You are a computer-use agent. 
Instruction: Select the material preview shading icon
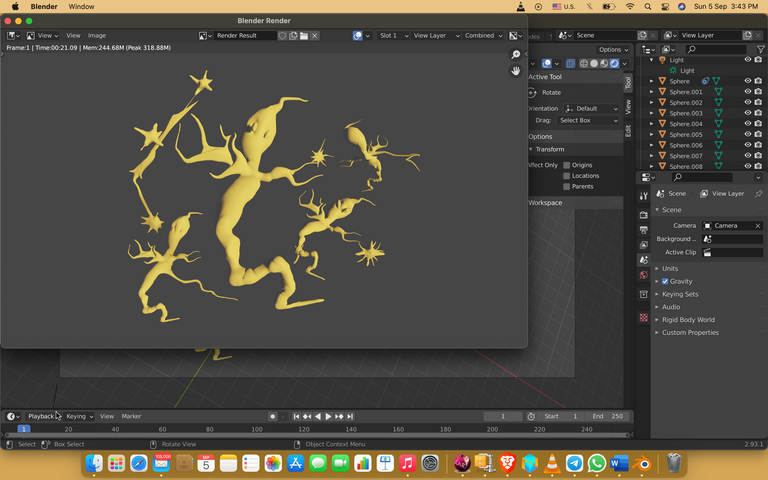pos(604,64)
